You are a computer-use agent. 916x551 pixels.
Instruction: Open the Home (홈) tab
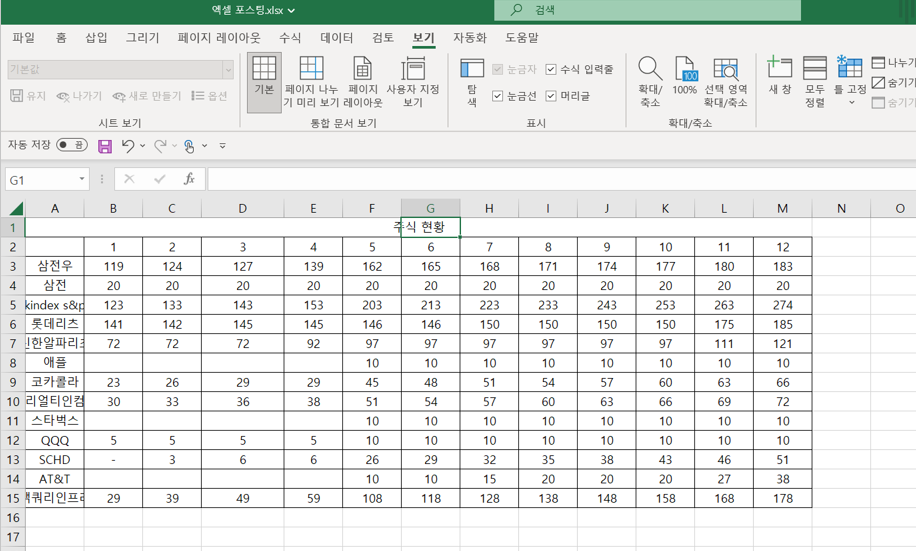coord(61,38)
